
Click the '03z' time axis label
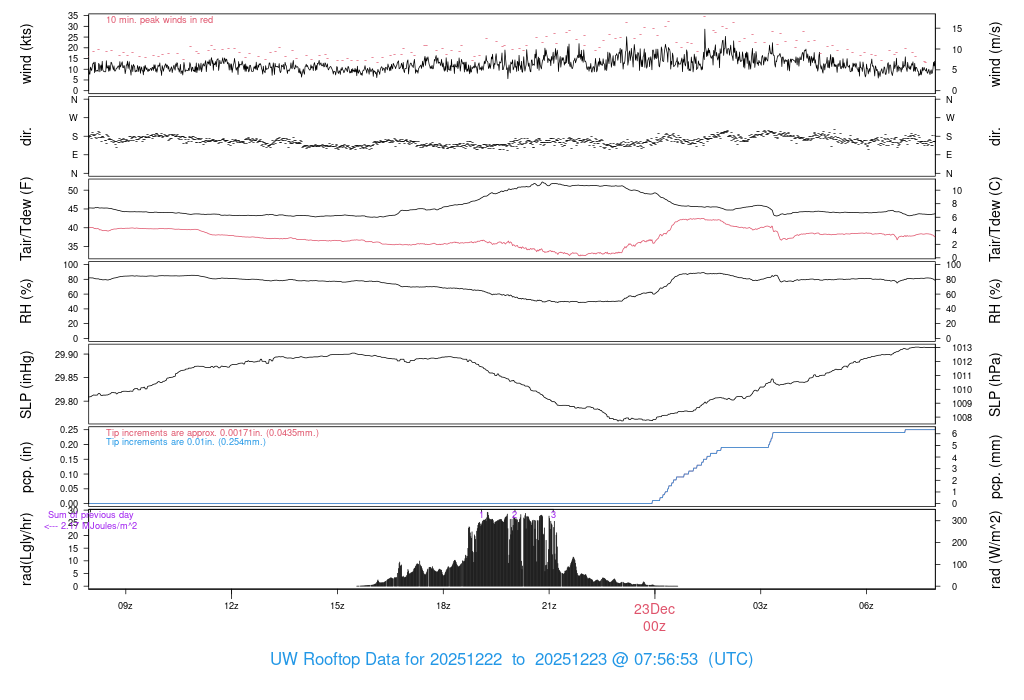tap(760, 606)
